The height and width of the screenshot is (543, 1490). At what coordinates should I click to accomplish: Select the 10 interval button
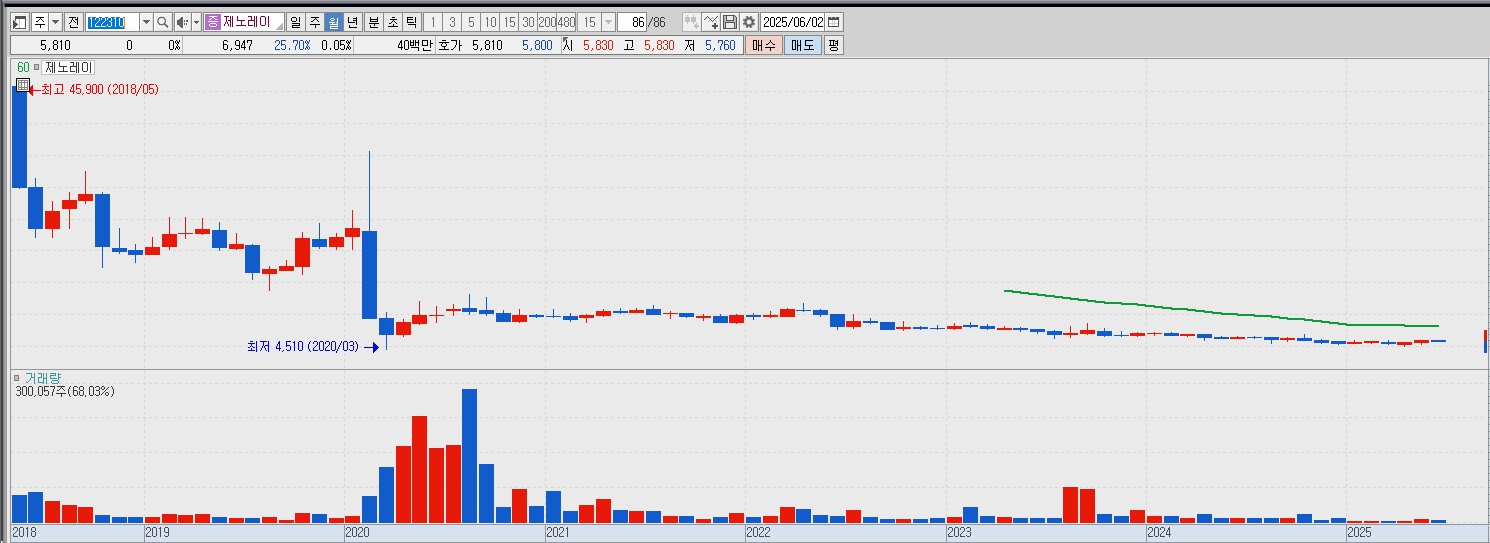click(489, 22)
